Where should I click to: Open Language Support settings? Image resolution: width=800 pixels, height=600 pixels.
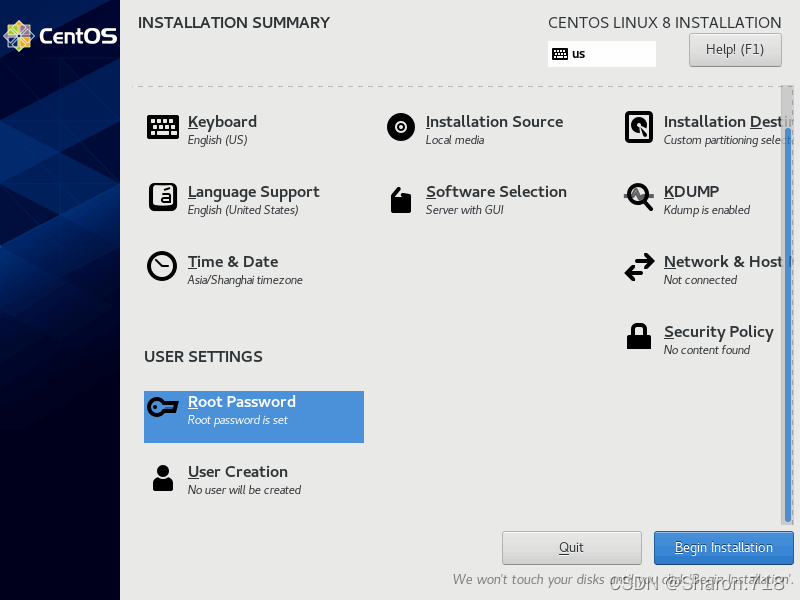pyautogui.click(x=253, y=192)
